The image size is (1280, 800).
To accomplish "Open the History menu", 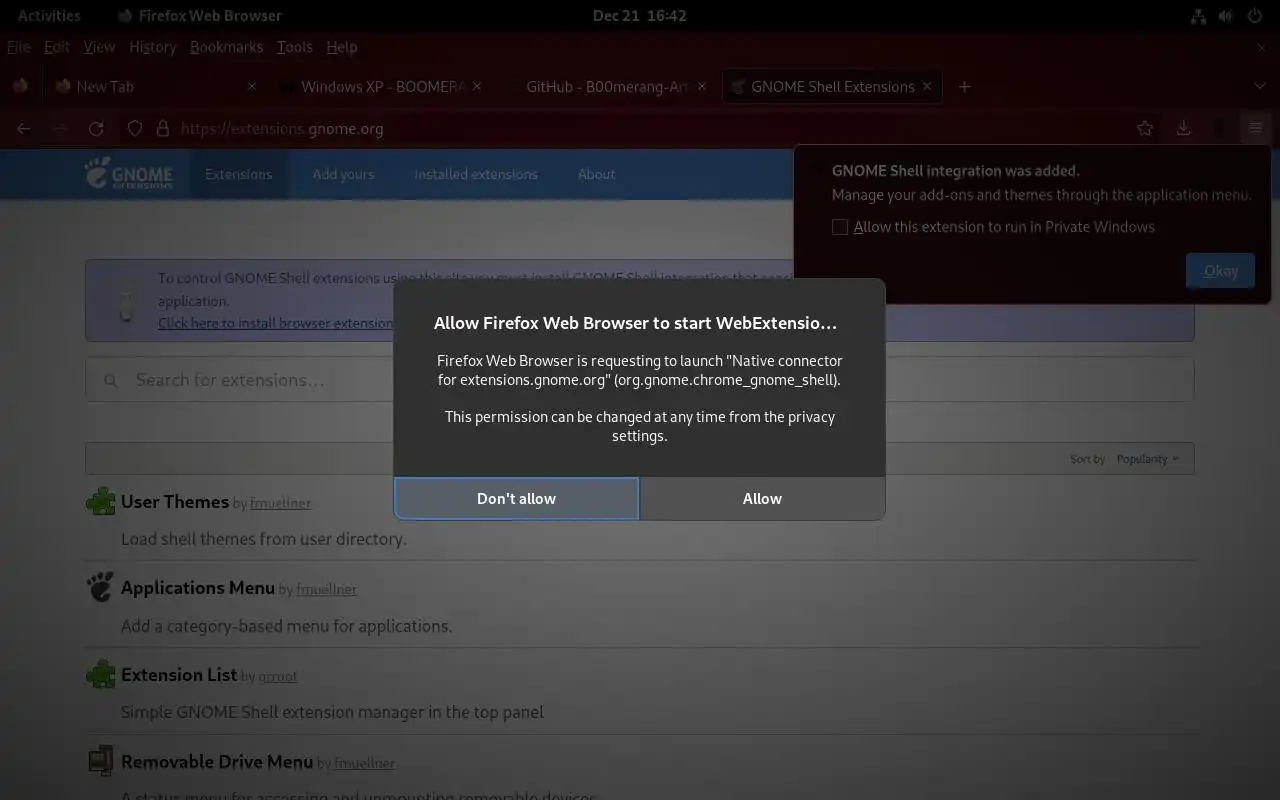I will [152, 47].
